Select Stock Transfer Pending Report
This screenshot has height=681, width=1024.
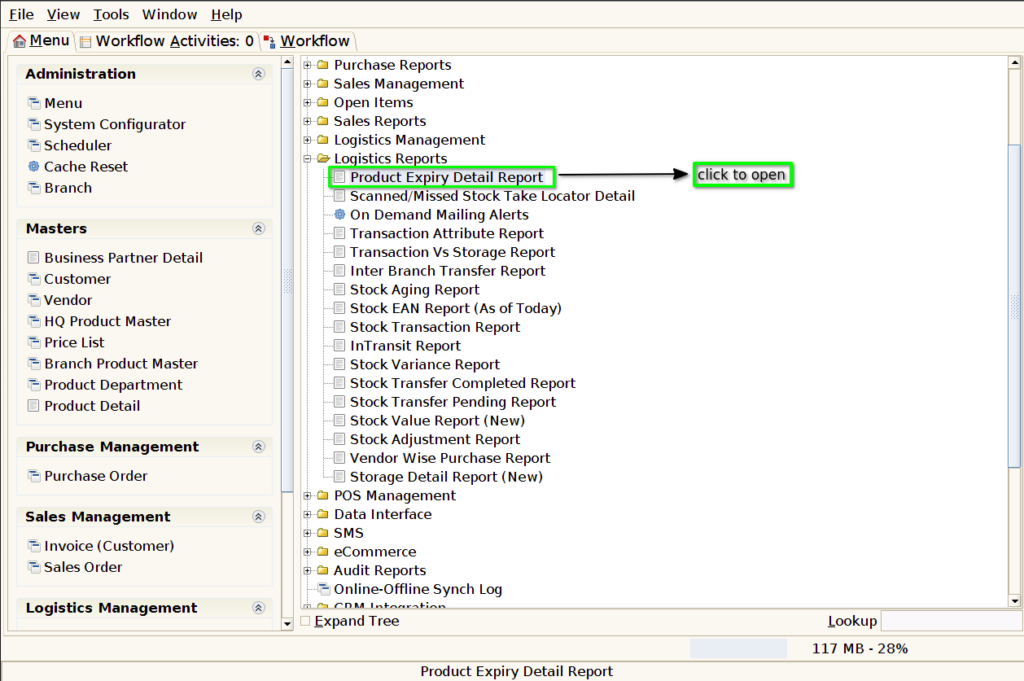point(453,402)
